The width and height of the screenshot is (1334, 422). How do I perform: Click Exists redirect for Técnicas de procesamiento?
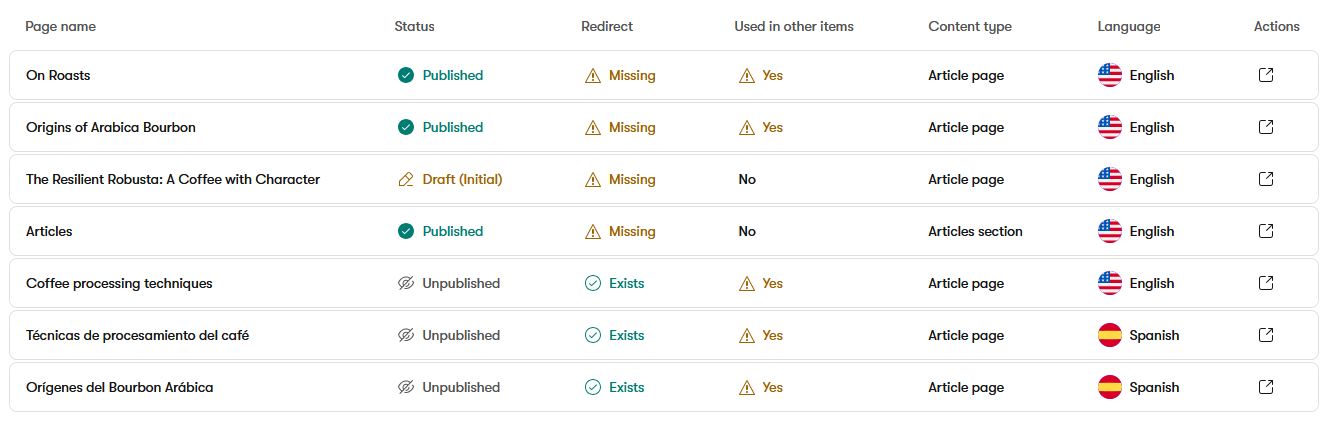[x=615, y=335]
